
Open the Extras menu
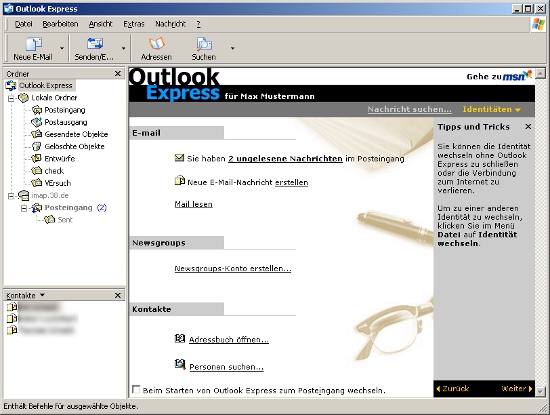point(134,24)
